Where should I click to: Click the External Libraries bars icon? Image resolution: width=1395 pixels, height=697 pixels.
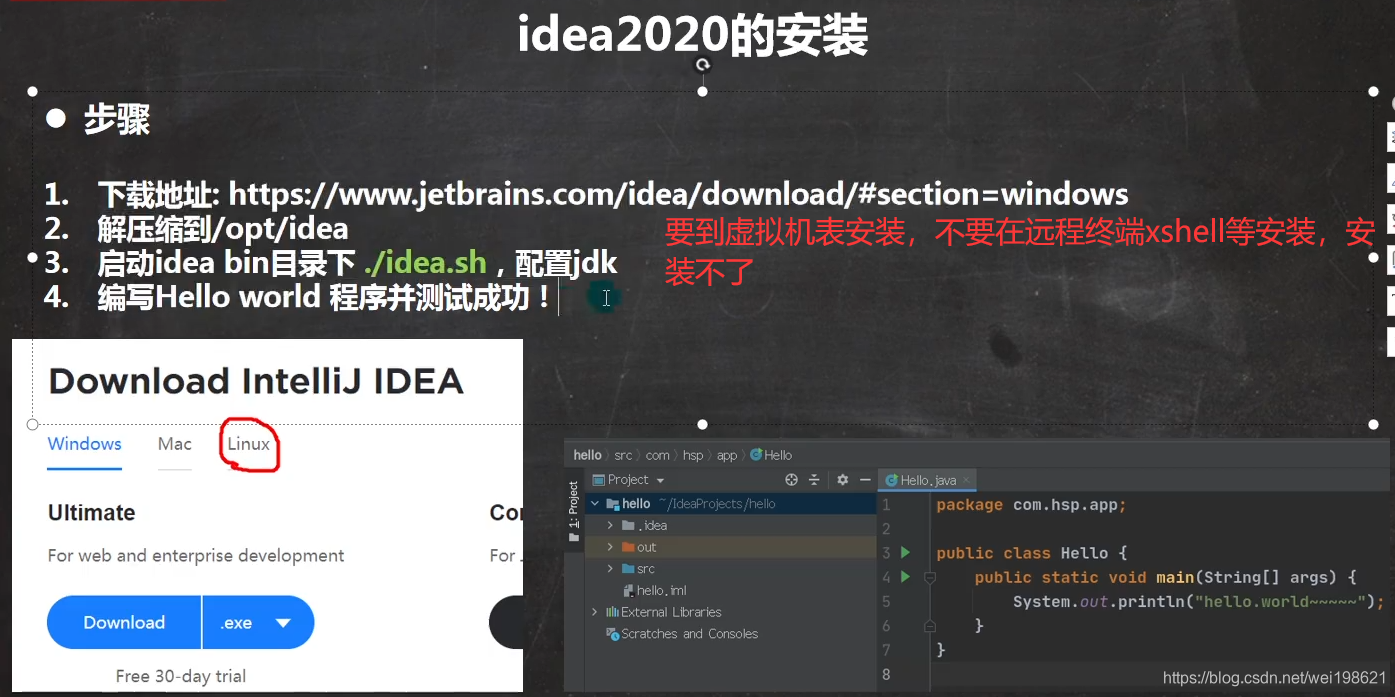pos(612,612)
